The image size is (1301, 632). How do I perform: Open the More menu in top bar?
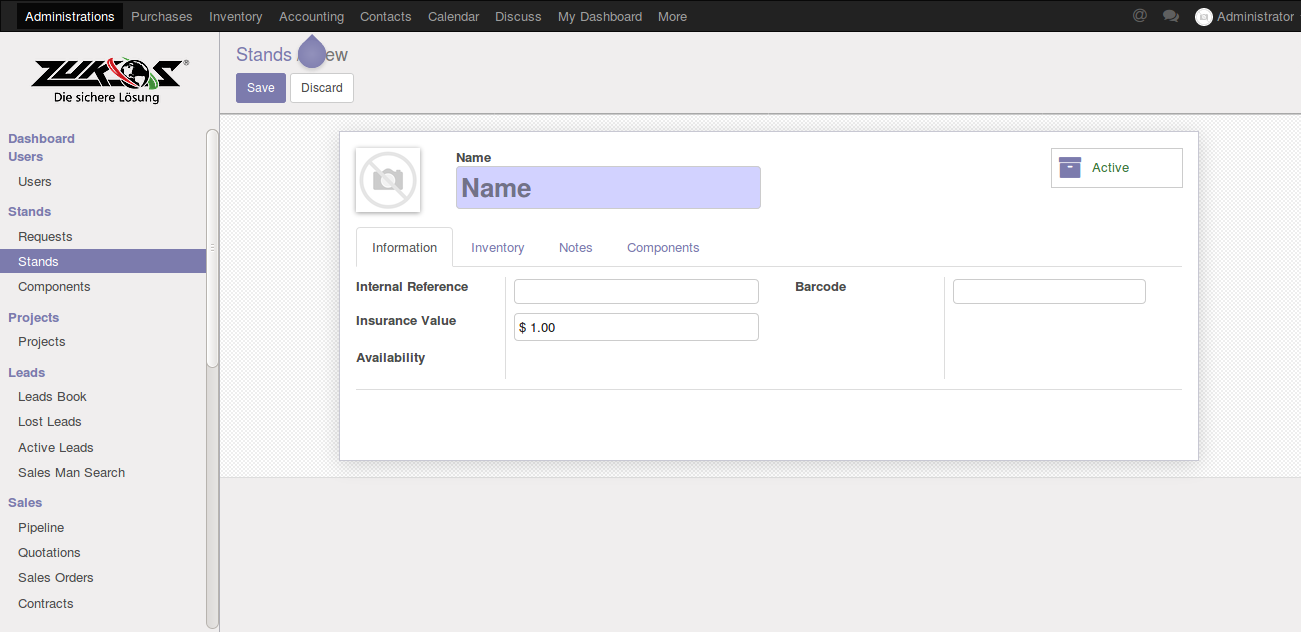coord(672,16)
